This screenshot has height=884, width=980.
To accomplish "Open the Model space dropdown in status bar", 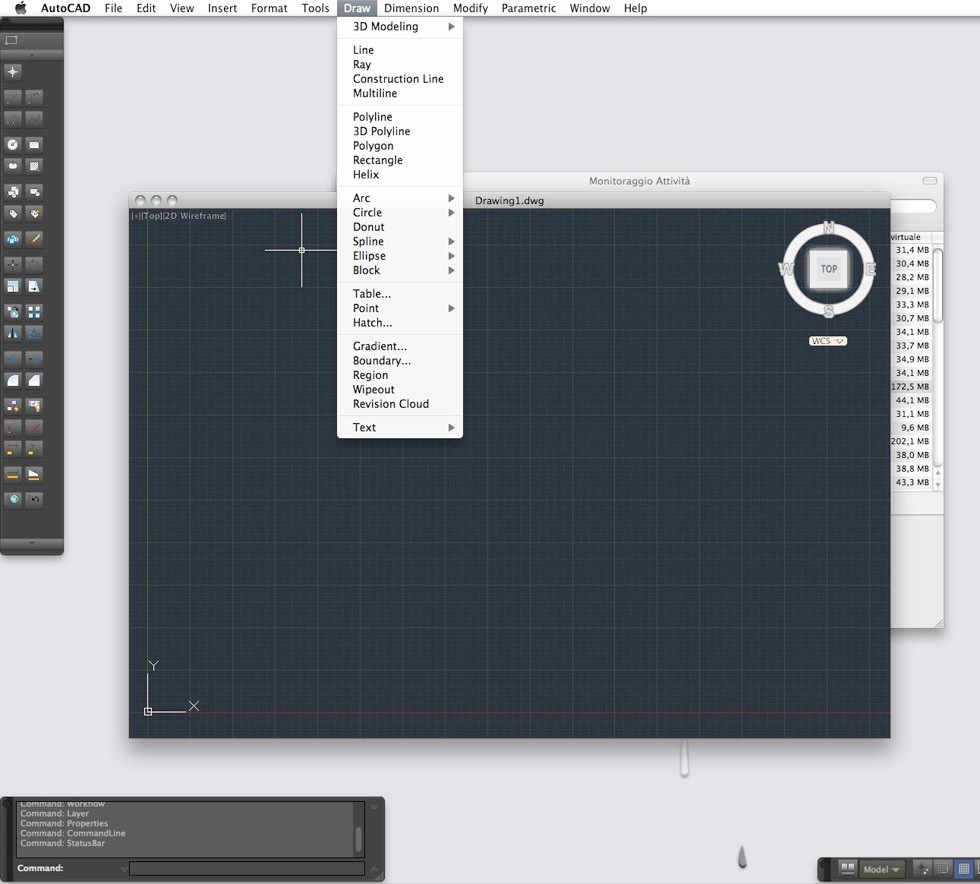I will pos(883,869).
